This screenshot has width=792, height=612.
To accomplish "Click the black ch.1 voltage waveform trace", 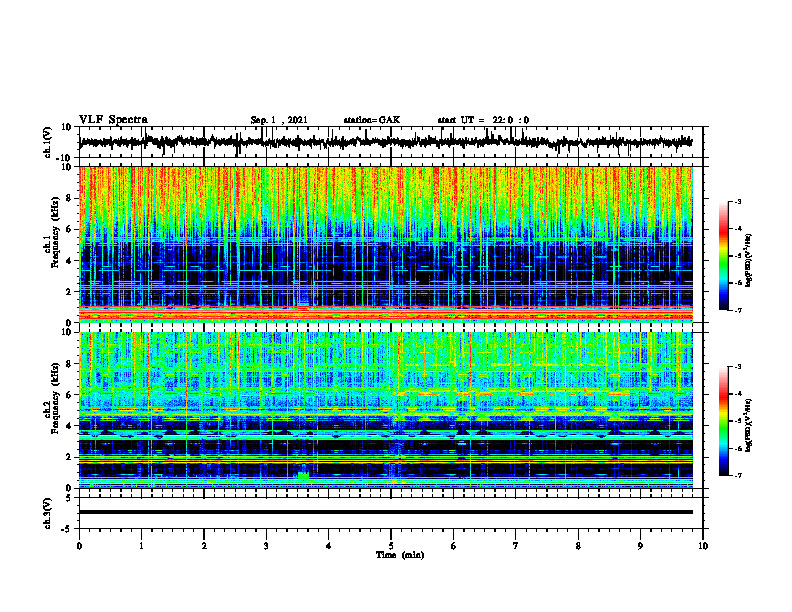I will [385, 142].
